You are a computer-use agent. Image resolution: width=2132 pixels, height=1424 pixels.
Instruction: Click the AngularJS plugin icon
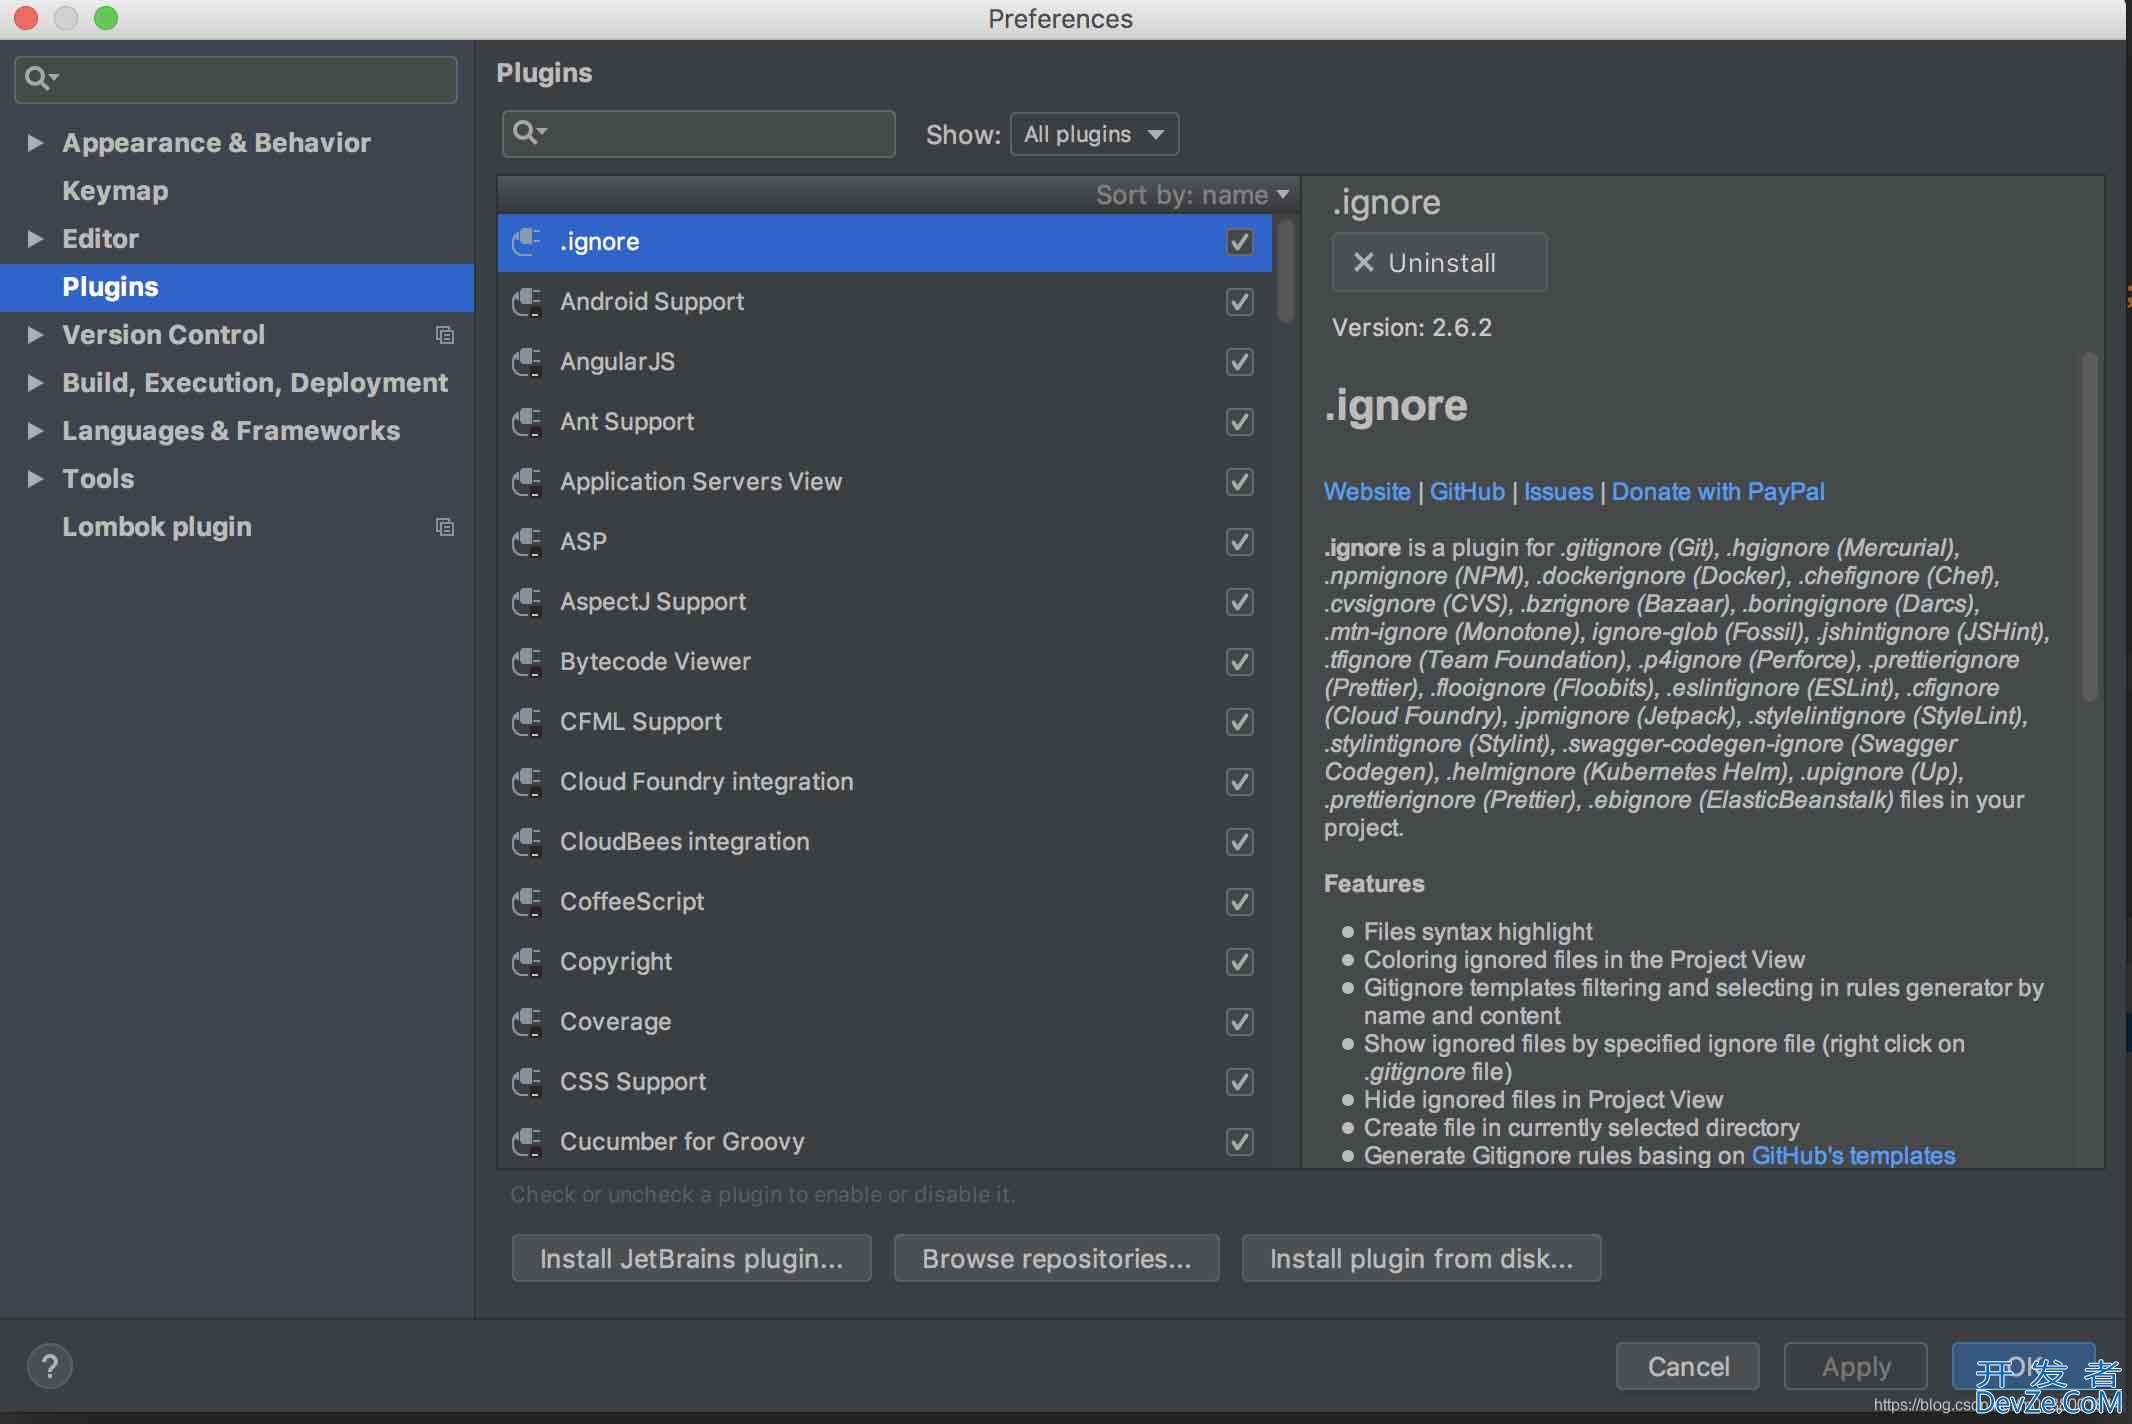(x=529, y=361)
